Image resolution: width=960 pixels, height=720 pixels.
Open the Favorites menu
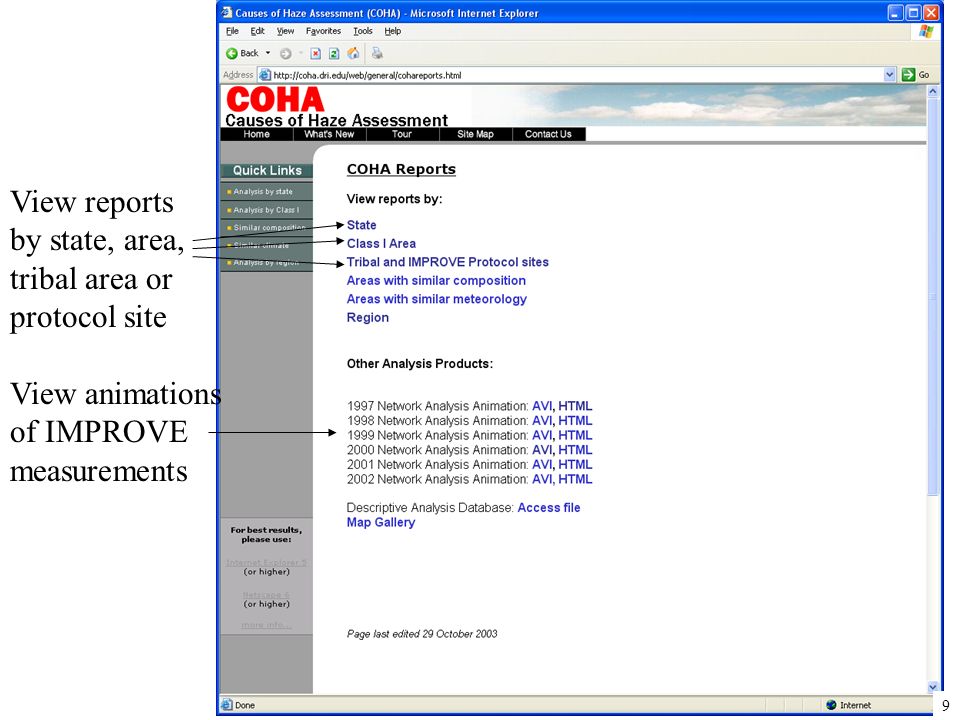click(323, 31)
